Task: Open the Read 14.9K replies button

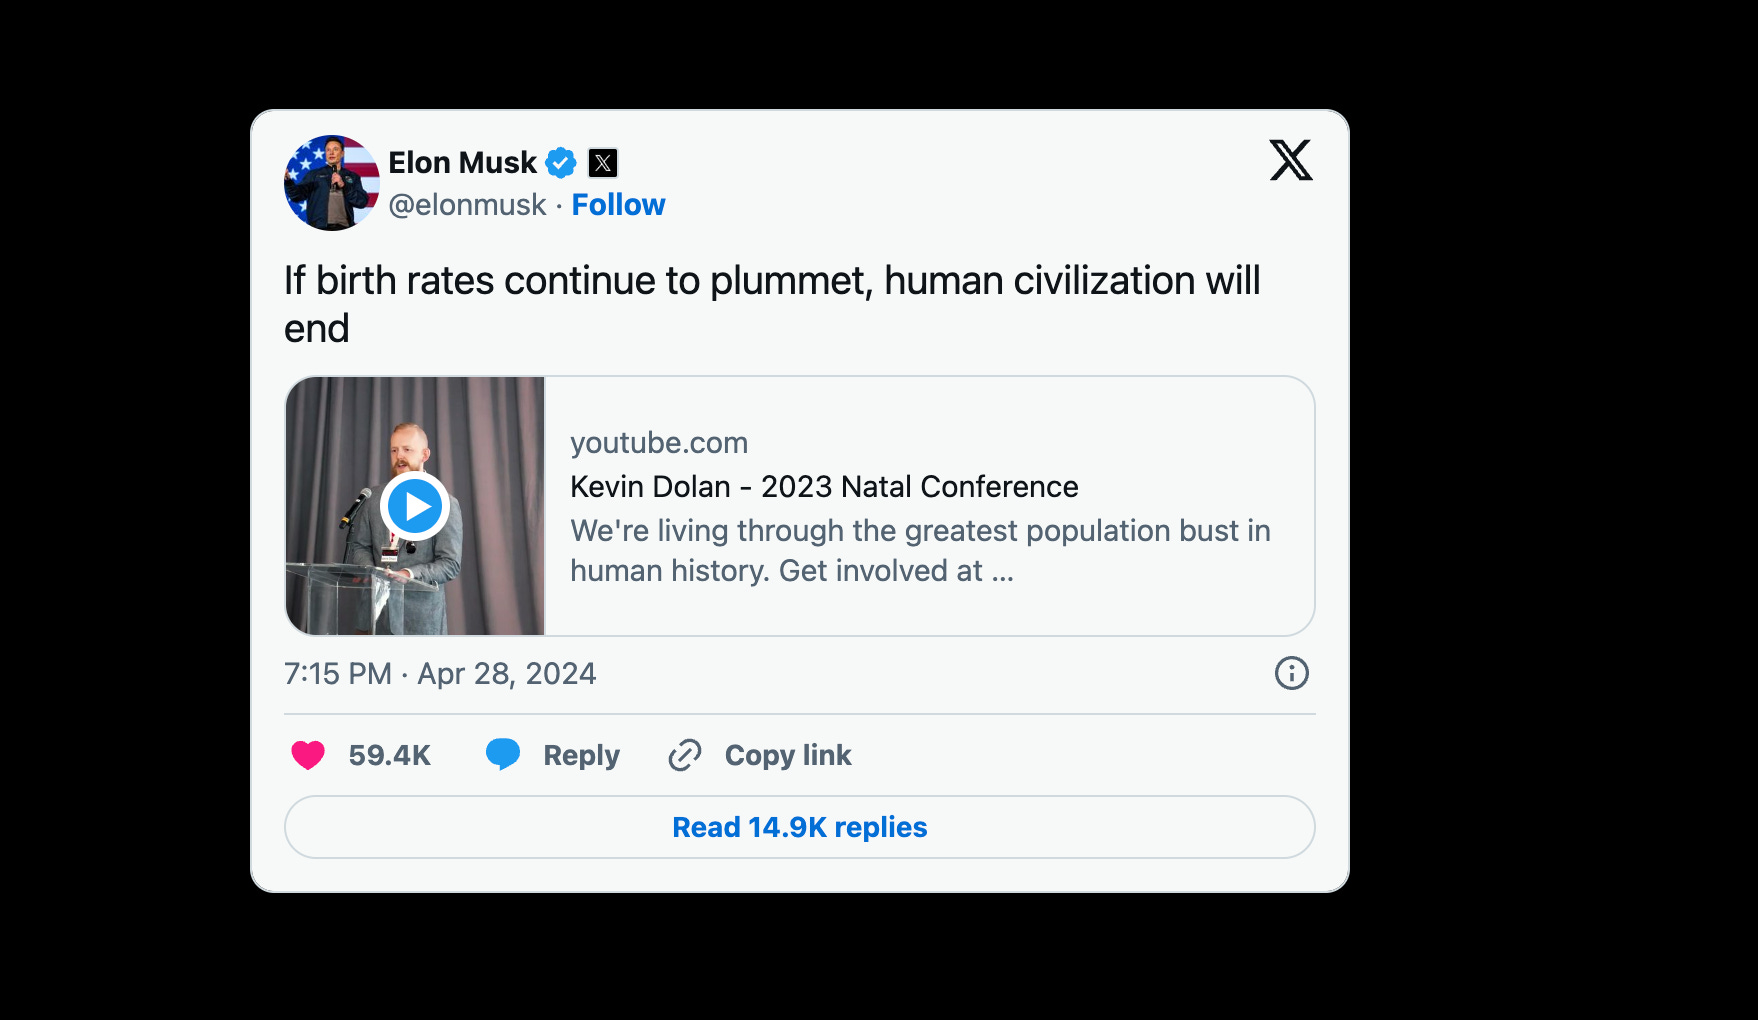Action: tap(799, 827)
